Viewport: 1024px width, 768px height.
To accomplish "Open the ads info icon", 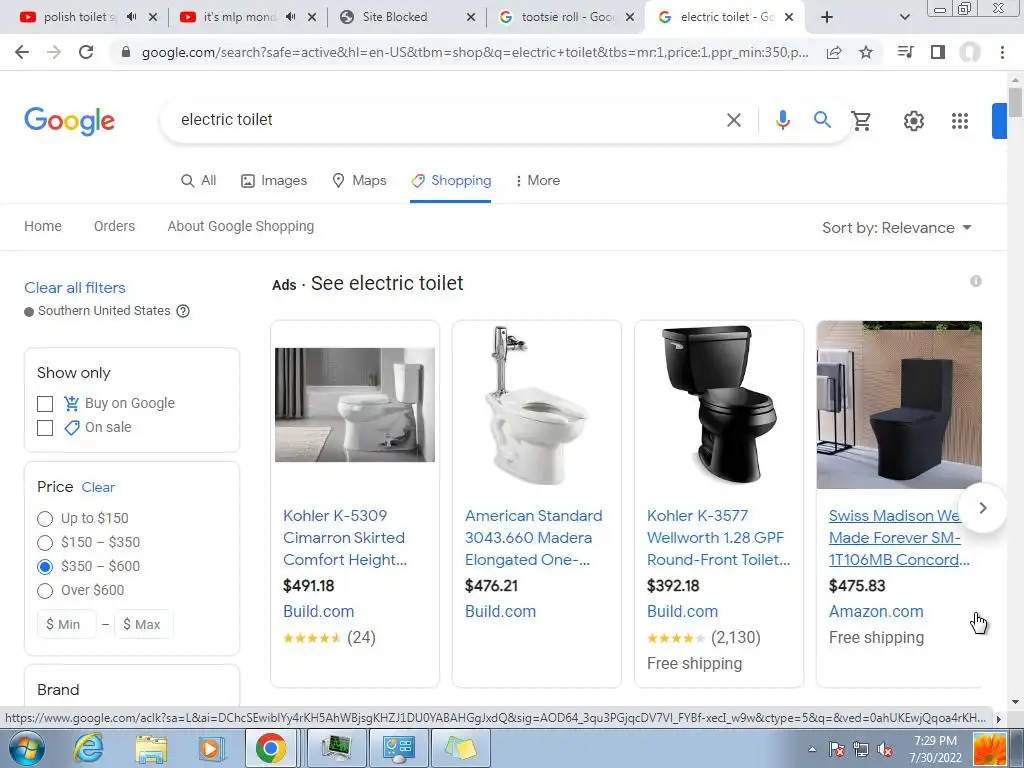I will [976, 281].
